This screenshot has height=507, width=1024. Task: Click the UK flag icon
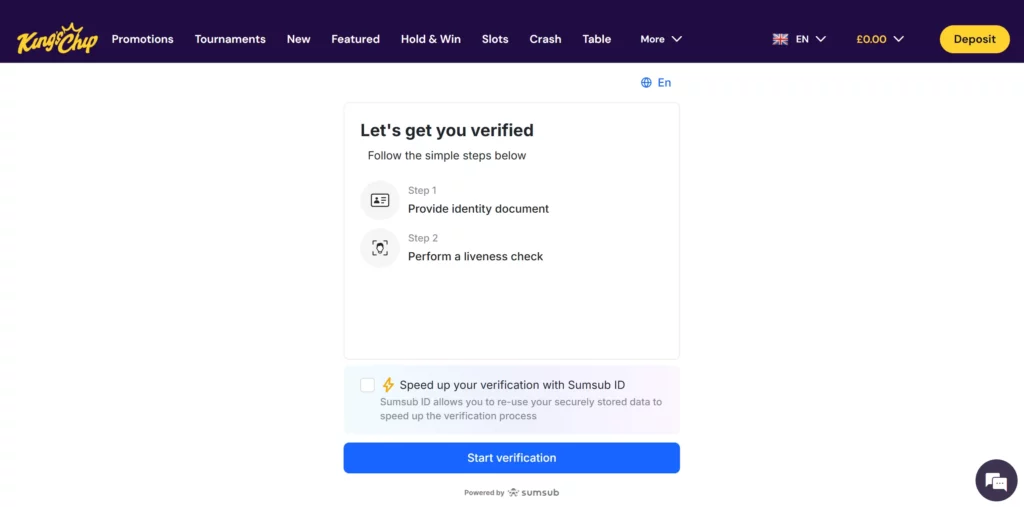pyautogui.click(x=781, y=39)
